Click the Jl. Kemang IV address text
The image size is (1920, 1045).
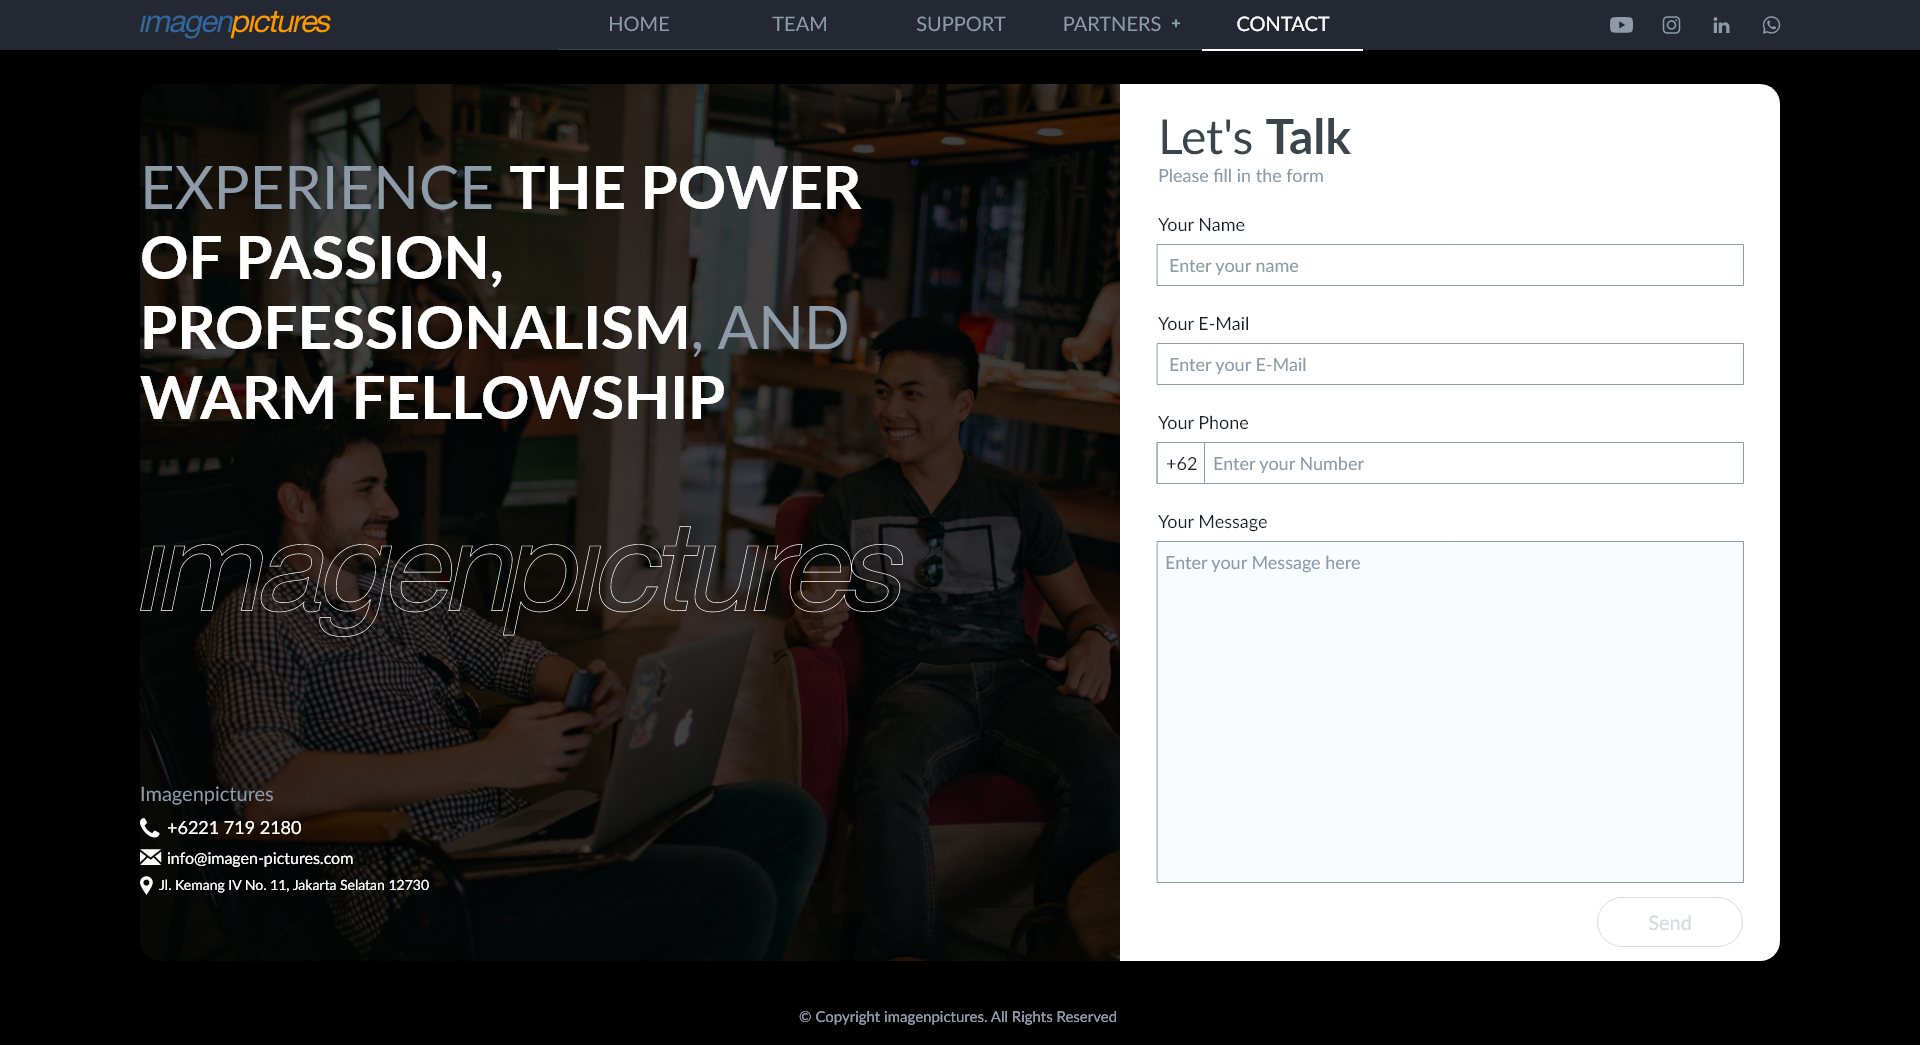point(294,885)
